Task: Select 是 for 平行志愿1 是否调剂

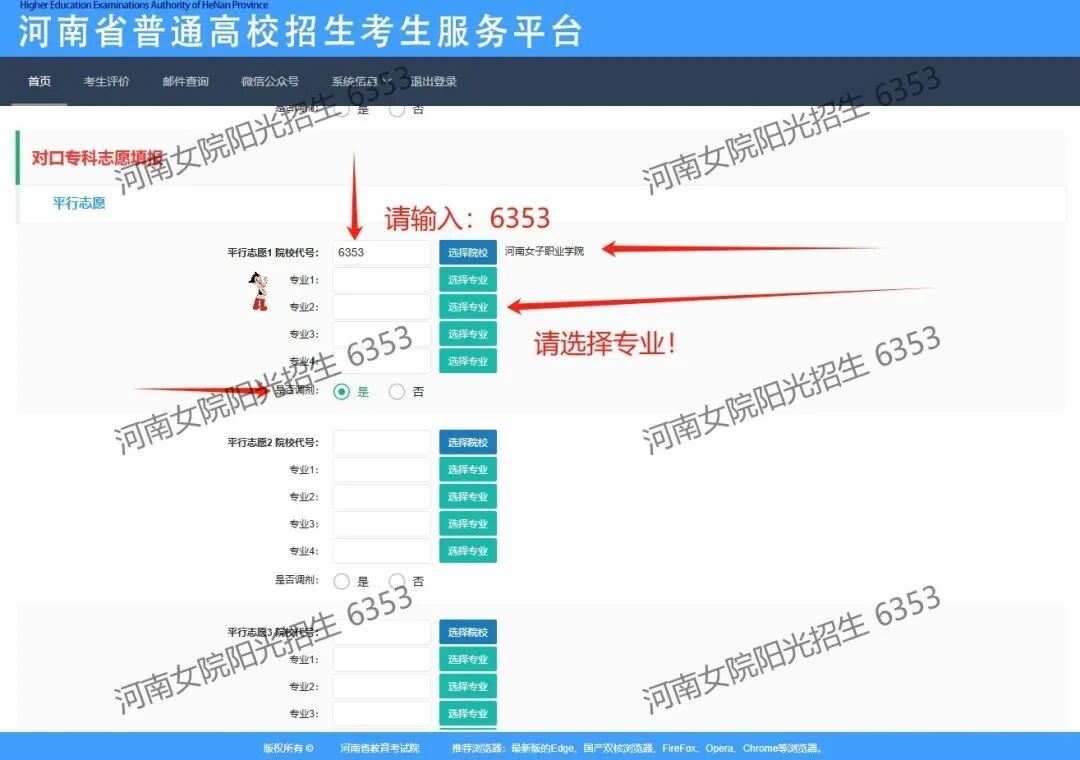Action: click(342, 392)
